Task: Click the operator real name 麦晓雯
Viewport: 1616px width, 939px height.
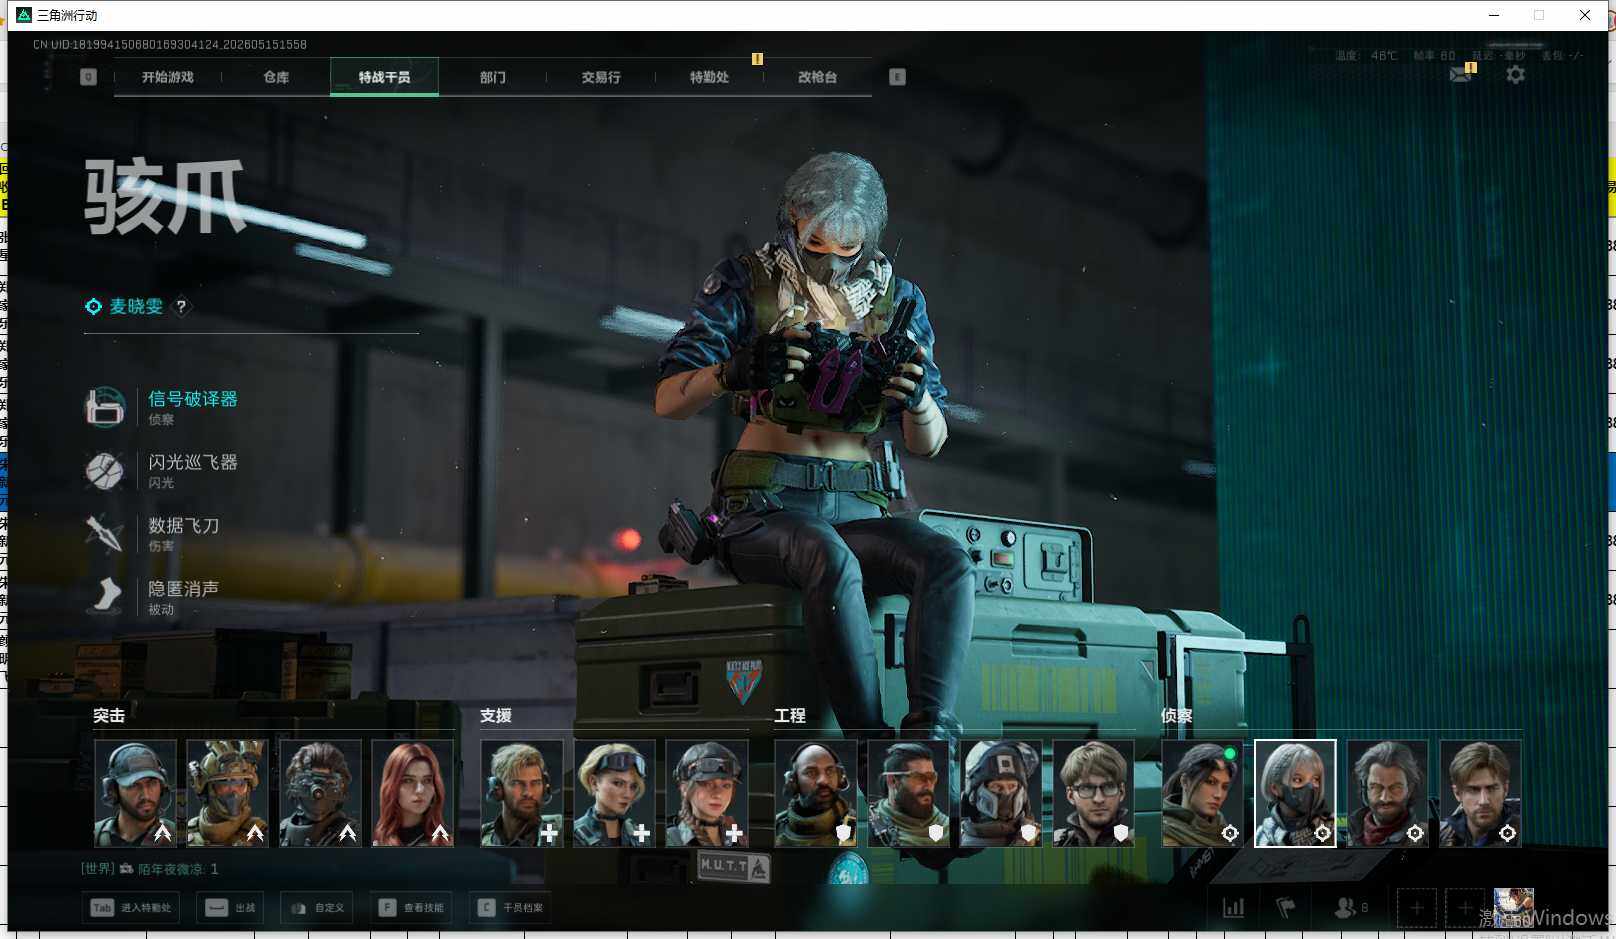Action: tap(136, 307)
